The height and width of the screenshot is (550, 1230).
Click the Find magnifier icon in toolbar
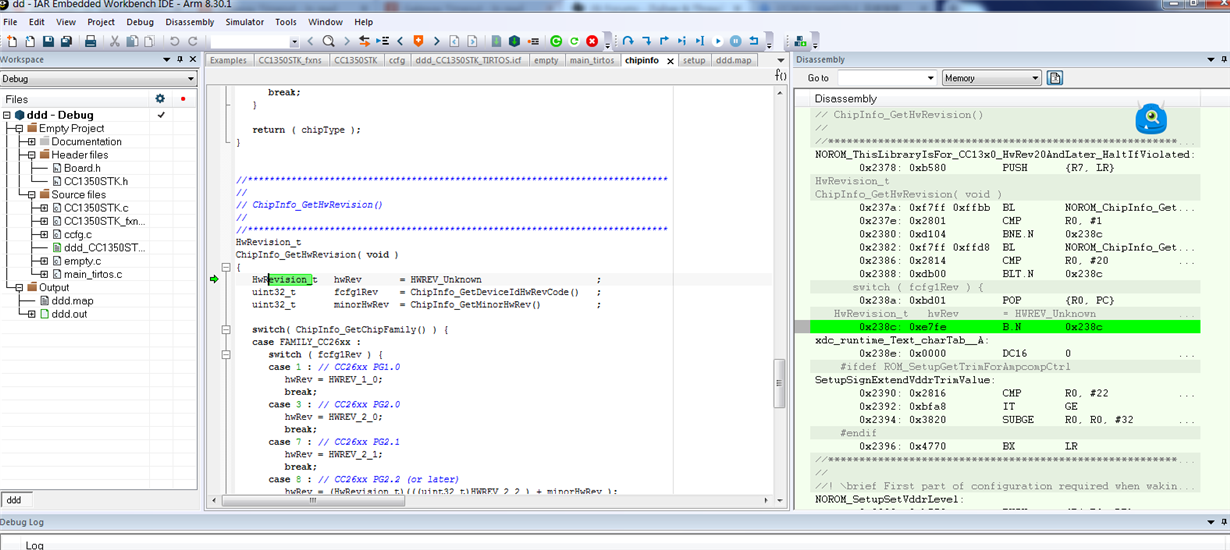click(x=328, y=41)
